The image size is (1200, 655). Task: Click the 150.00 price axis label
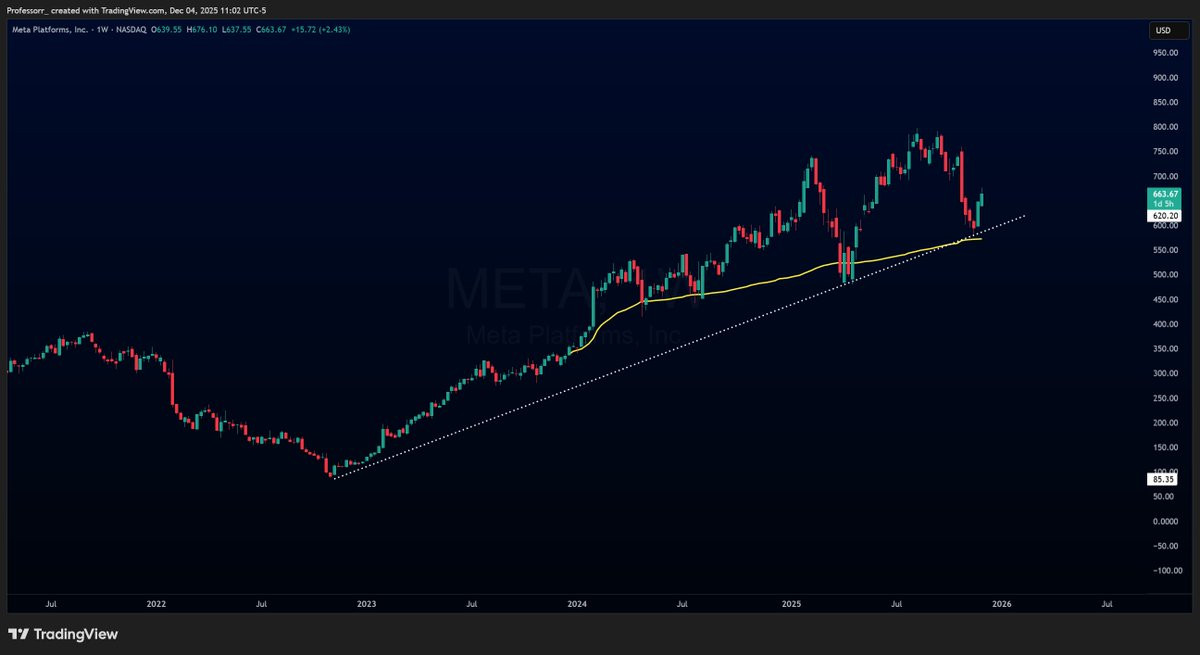[x=1165, y=448]
